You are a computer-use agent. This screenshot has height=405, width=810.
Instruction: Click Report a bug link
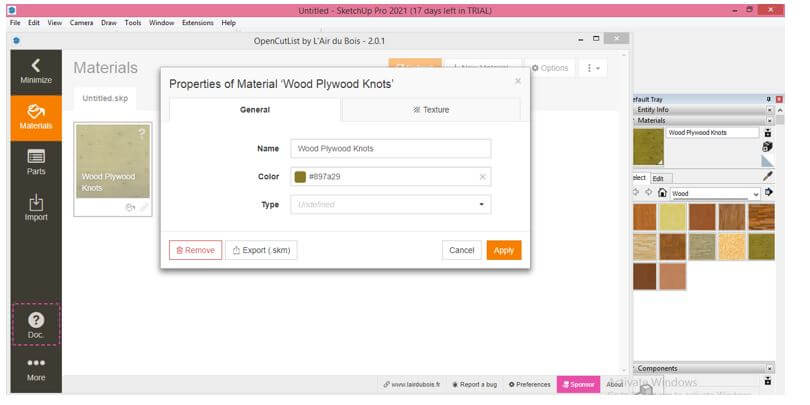pyautogui.click(x=475, y=384)
